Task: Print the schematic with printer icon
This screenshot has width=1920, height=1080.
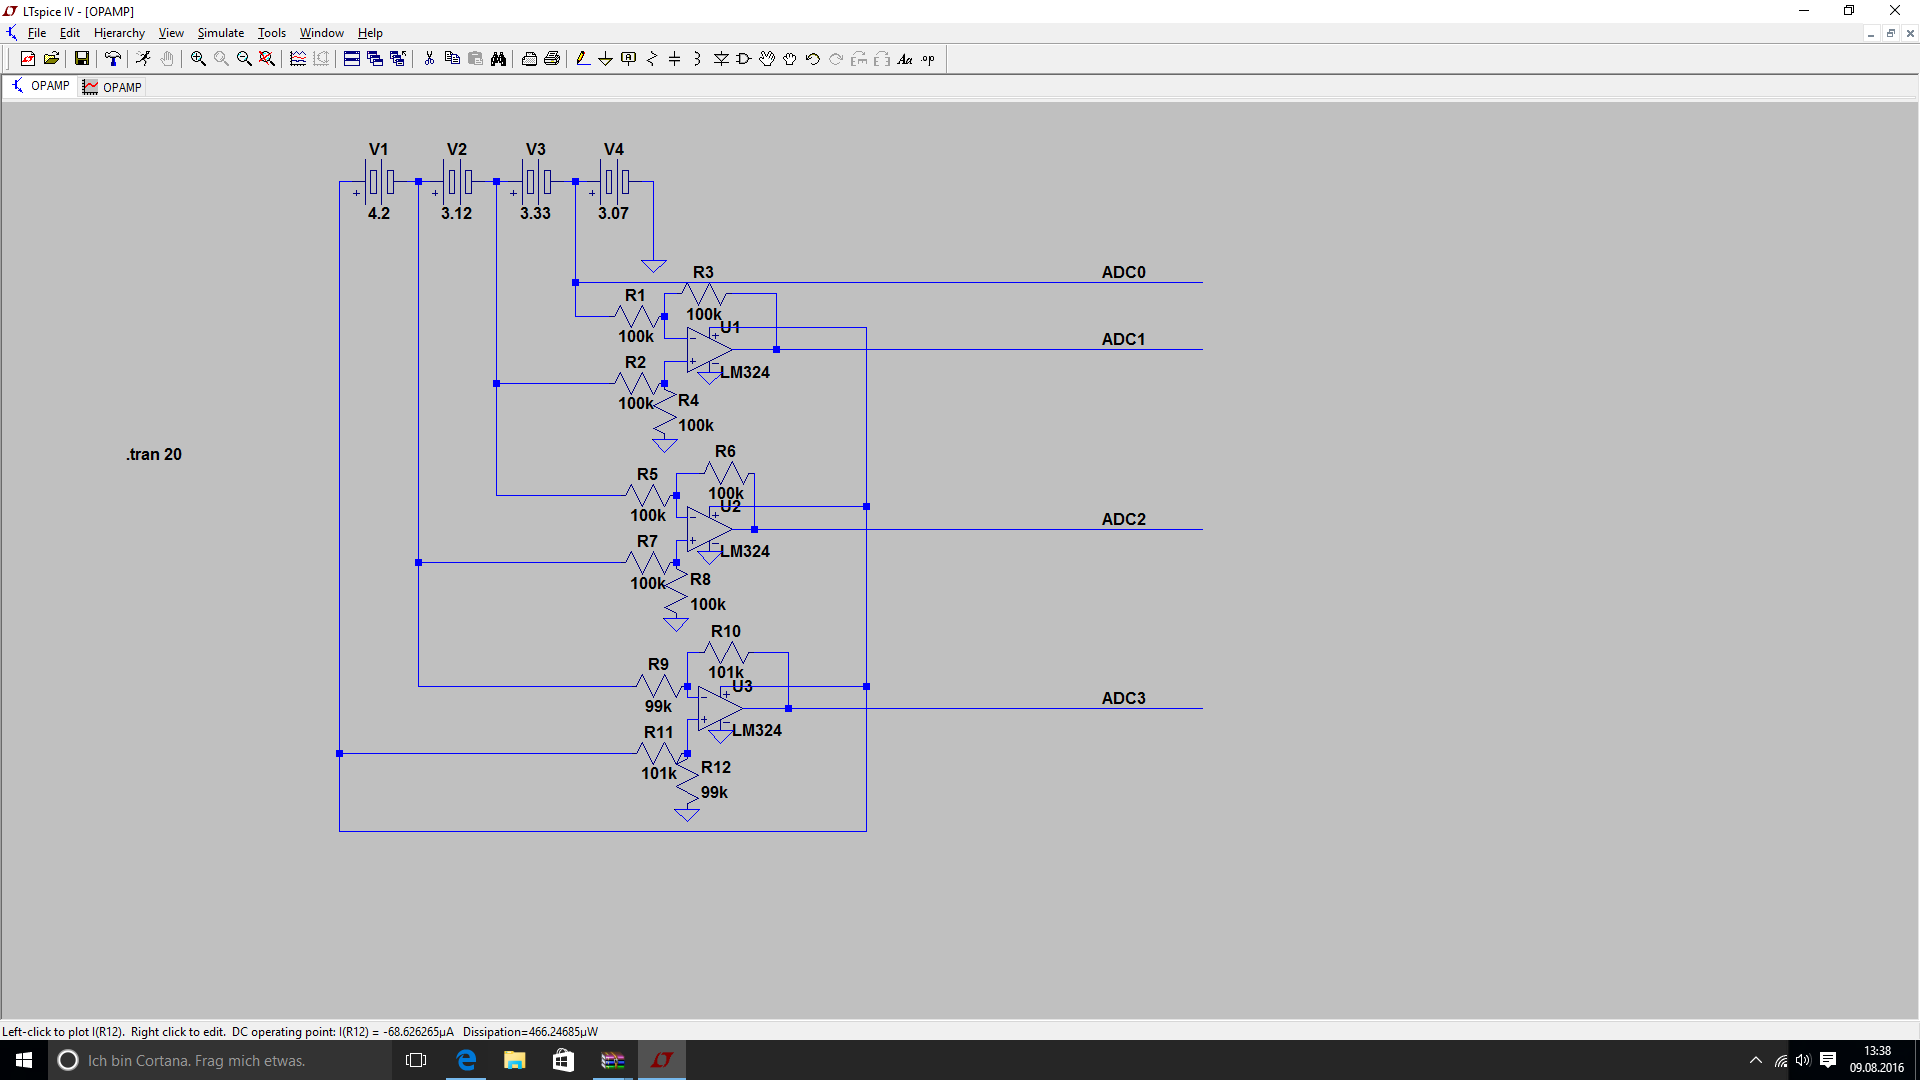Action: [552, 59]
